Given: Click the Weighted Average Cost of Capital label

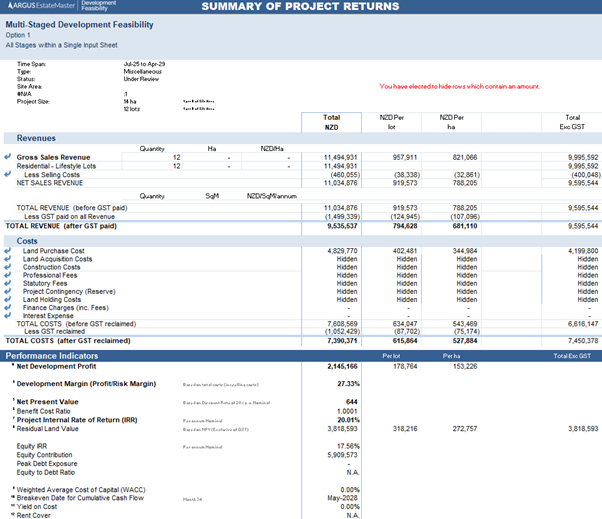Looking at the screenshot, I should coord(81,490).
